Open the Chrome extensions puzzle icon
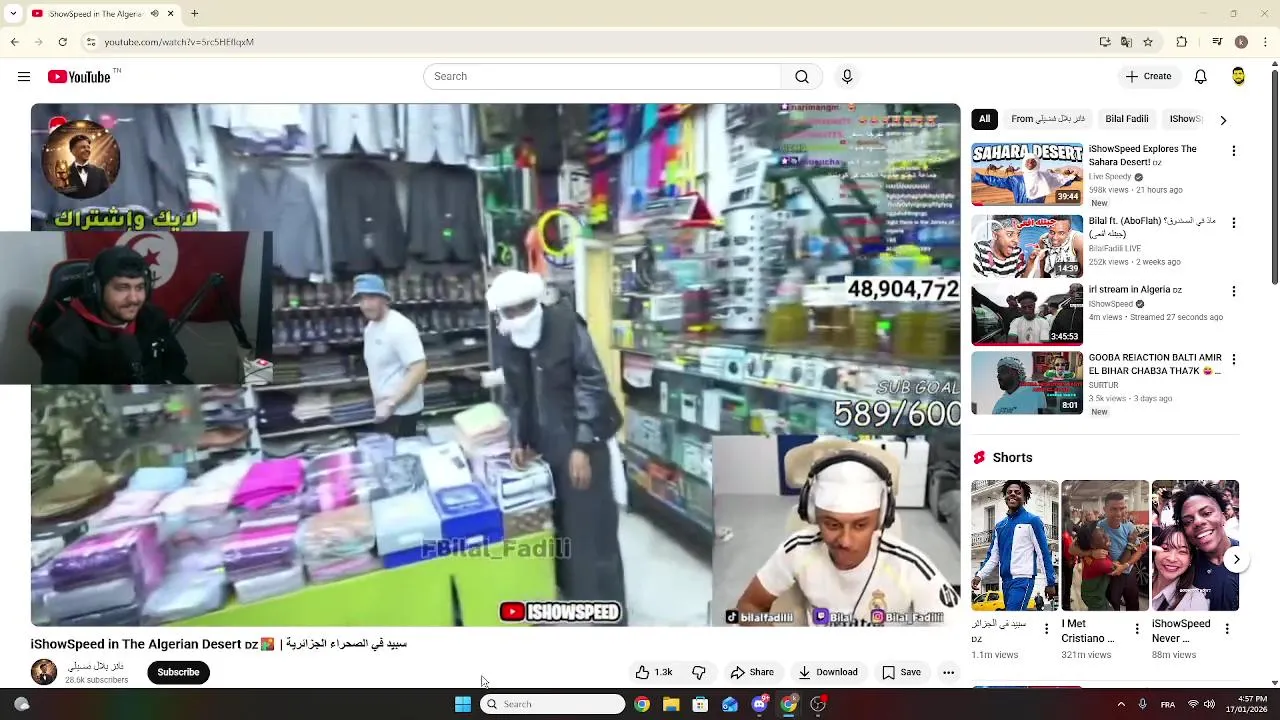The height and width of the screenshot is (720, 1280). point(1182,42)
